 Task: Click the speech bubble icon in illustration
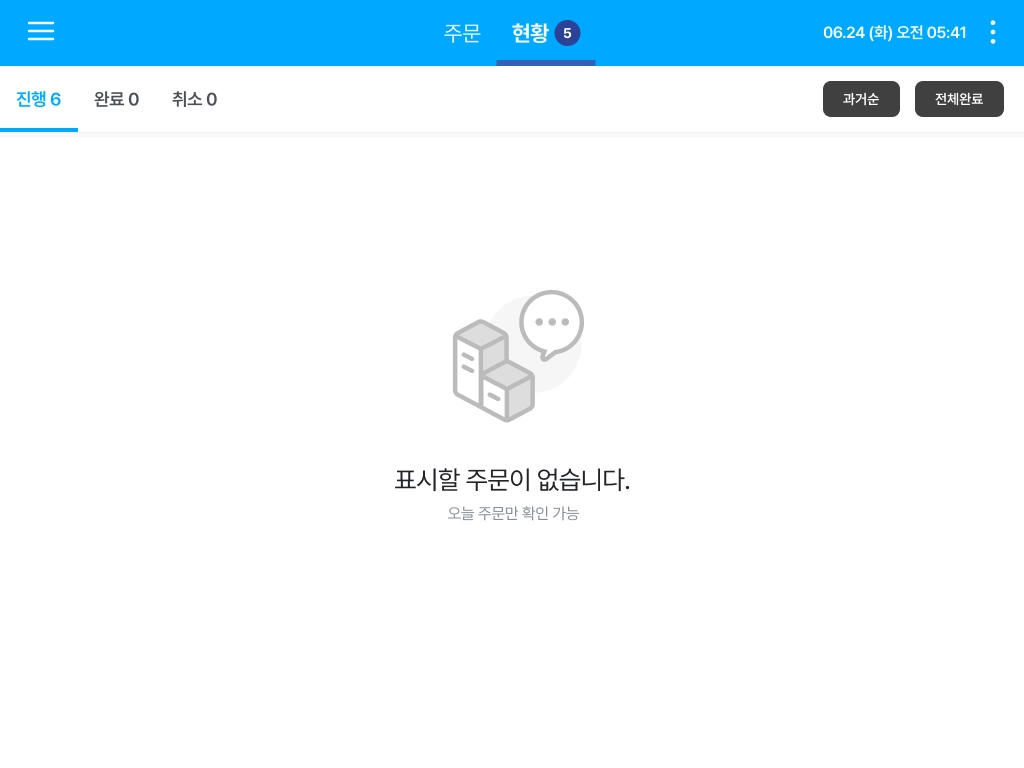(552, 325)
